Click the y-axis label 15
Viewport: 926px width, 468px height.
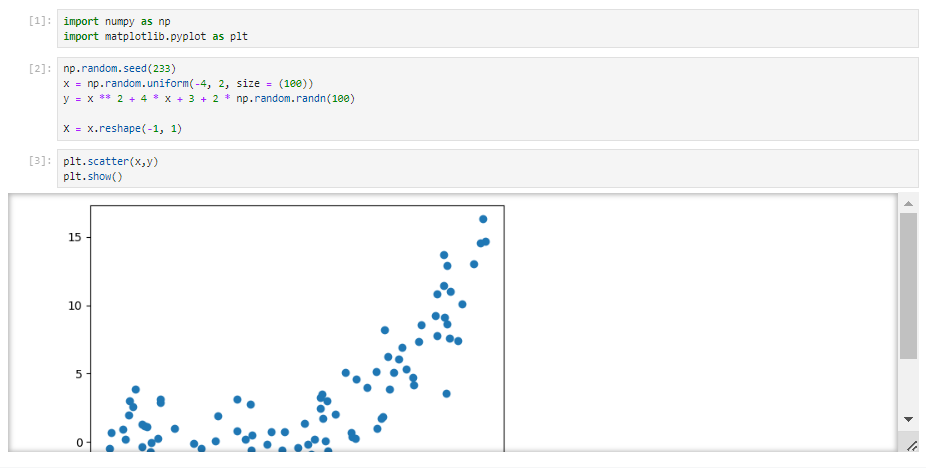pyautogui.click(x=74, y=237)
